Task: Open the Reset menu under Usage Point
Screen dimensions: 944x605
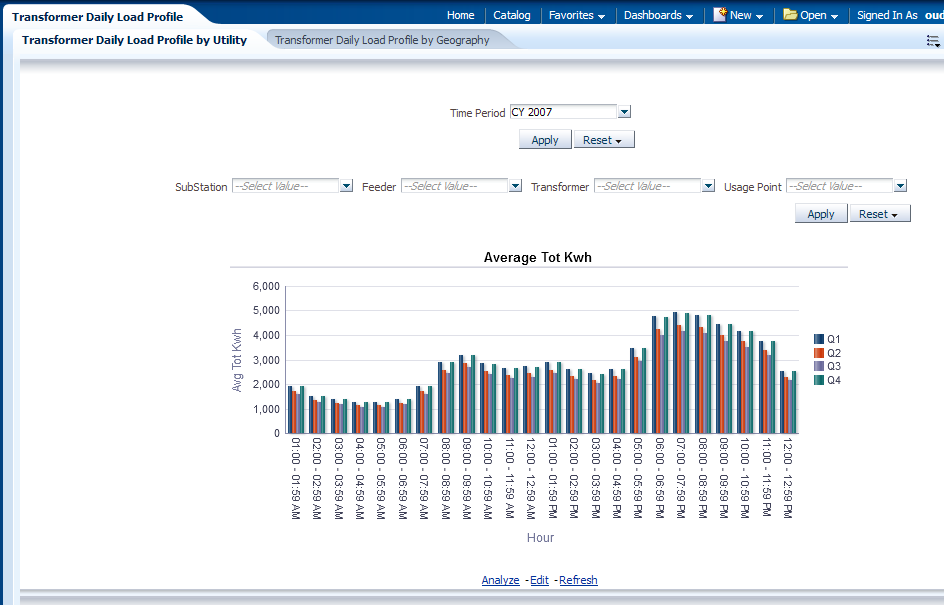Action: (880, 214)
